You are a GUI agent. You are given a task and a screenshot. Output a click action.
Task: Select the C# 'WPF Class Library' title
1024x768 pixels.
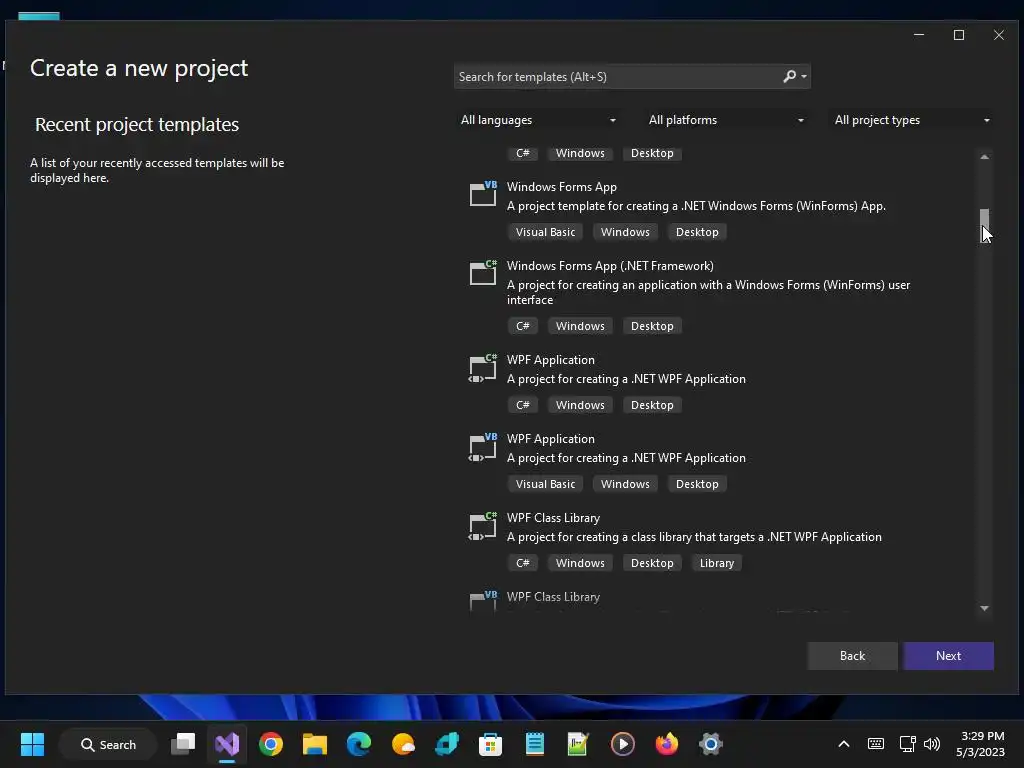[553, 518]
